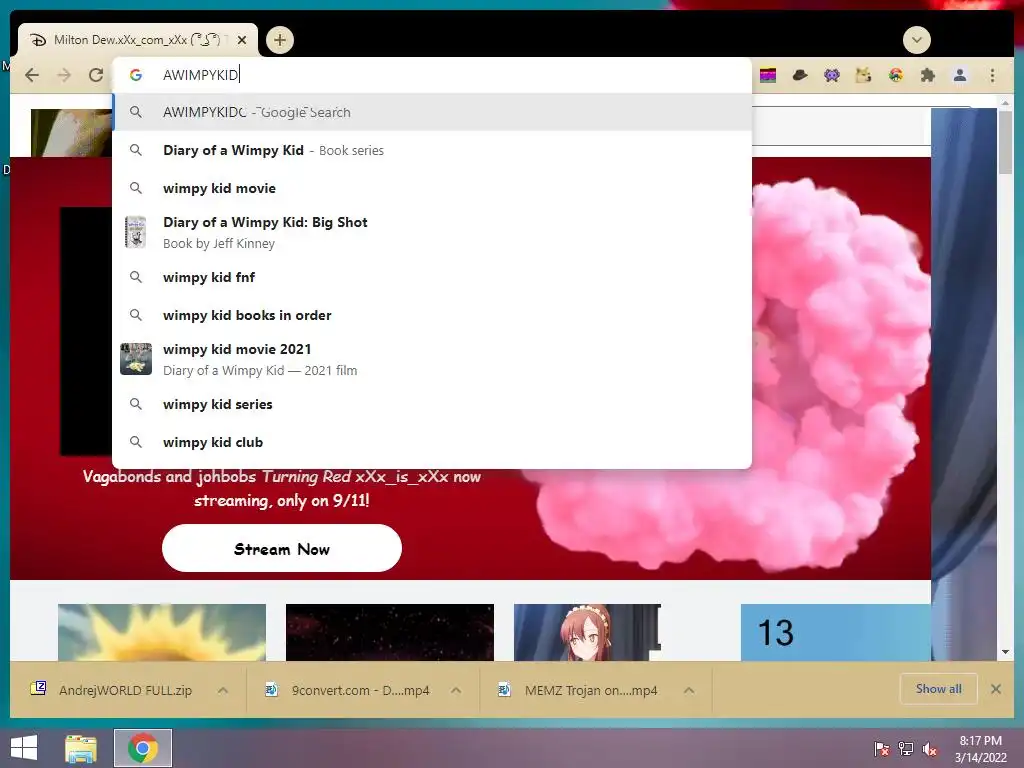Click search icon beside wimpy kid fnf
Viewport: 1024px width, 768px height.
136,277
